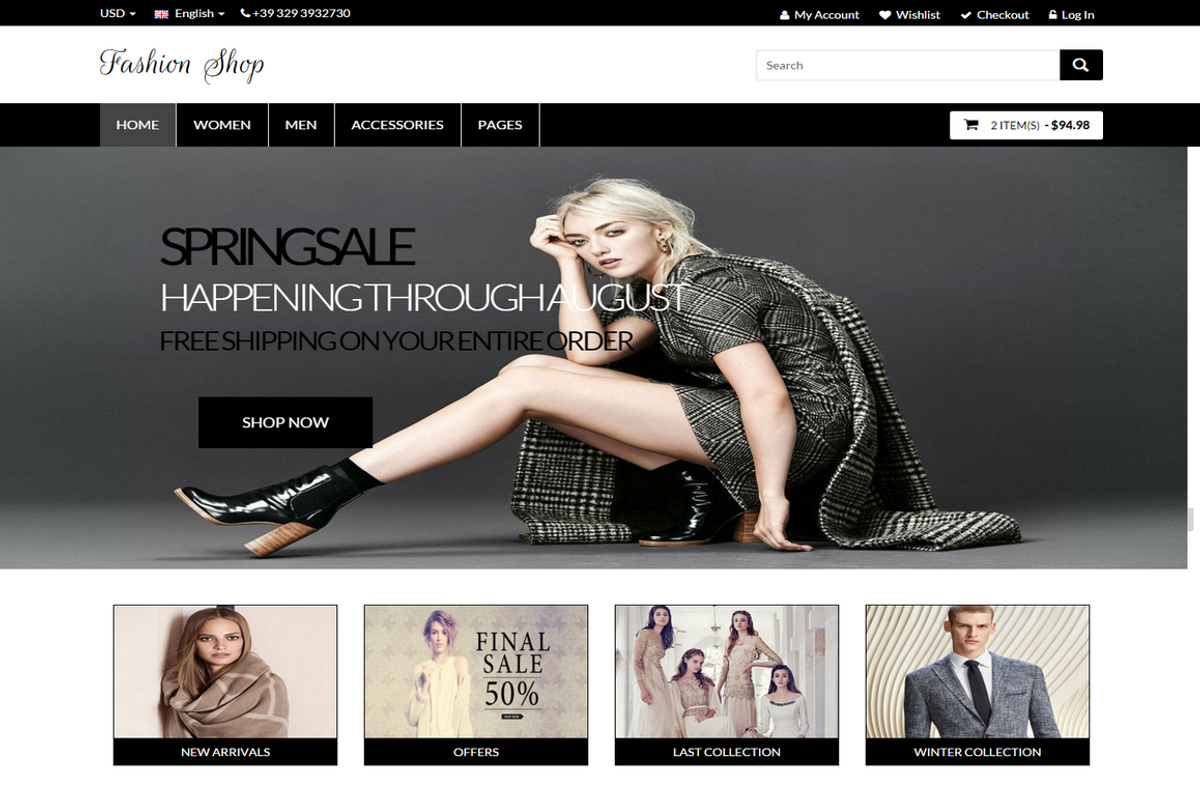Click the Log In padlock icon

click(1053, 15)
